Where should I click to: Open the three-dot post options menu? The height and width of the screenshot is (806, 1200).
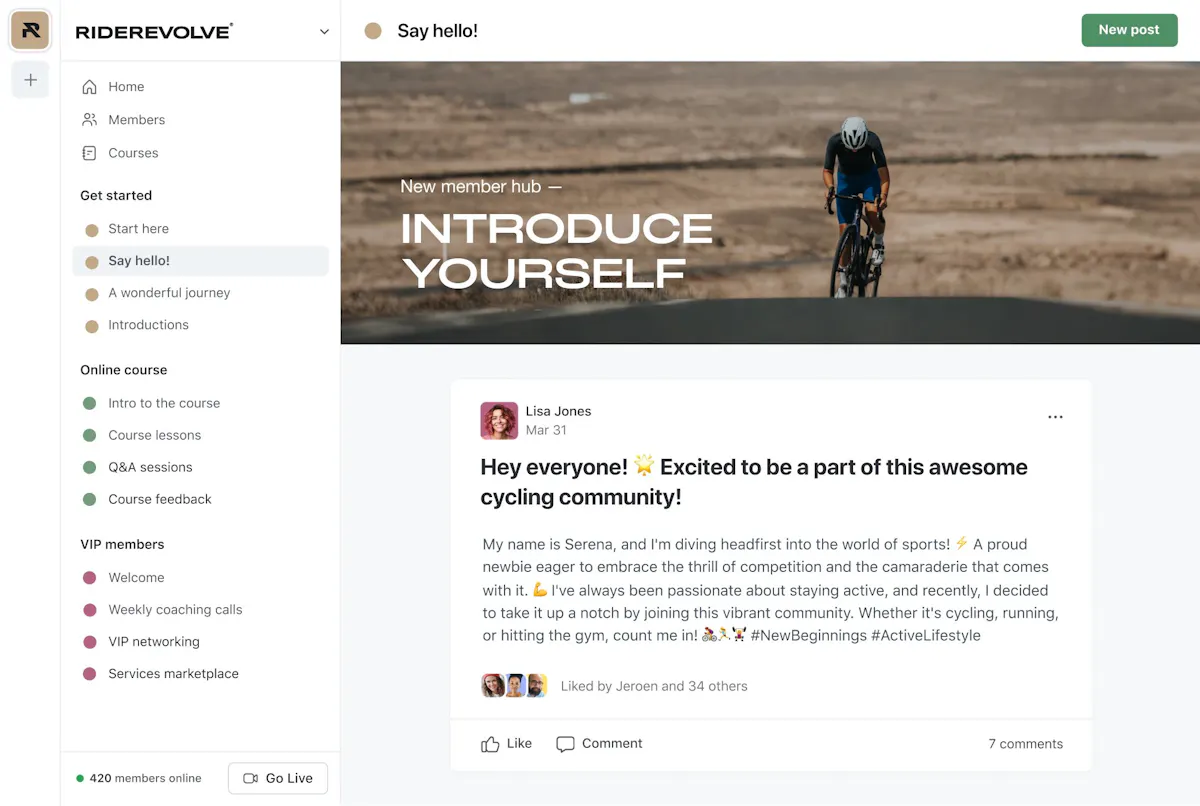(x=1055, y=417)
